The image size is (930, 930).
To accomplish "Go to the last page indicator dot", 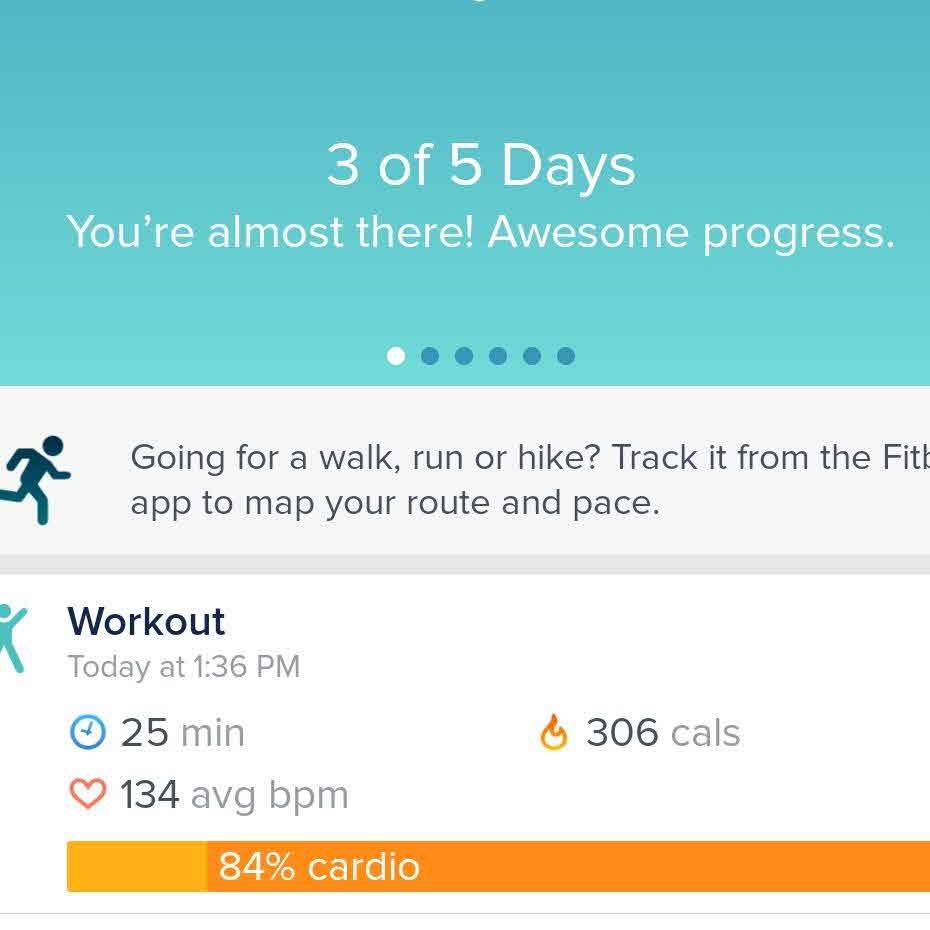I will [566, 356].
